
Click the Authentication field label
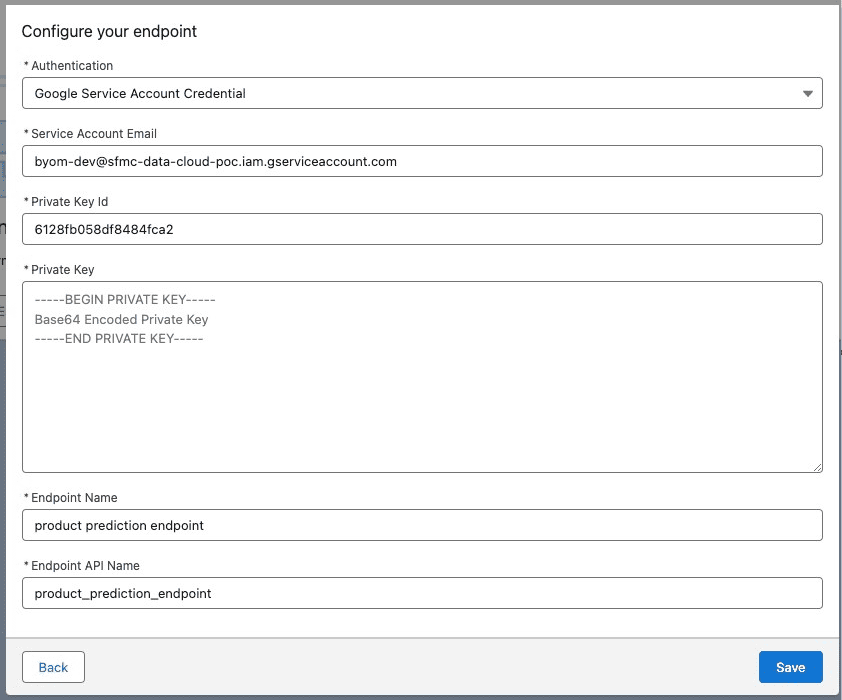72,66
